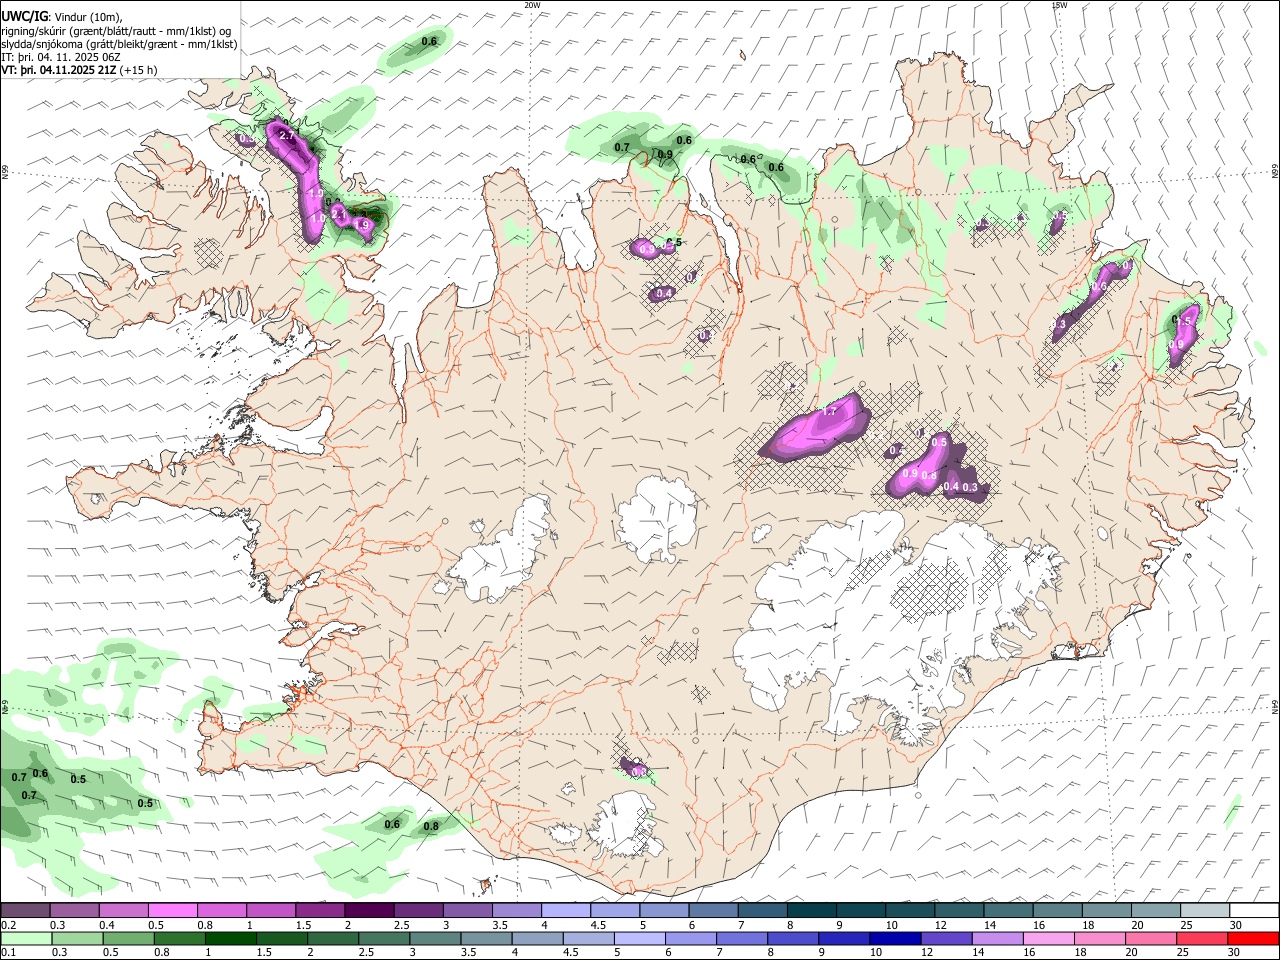Viewport: 1280px width, 960px height.
Task: Click the '1.7' snowfall value on the map
Action: 829,411
